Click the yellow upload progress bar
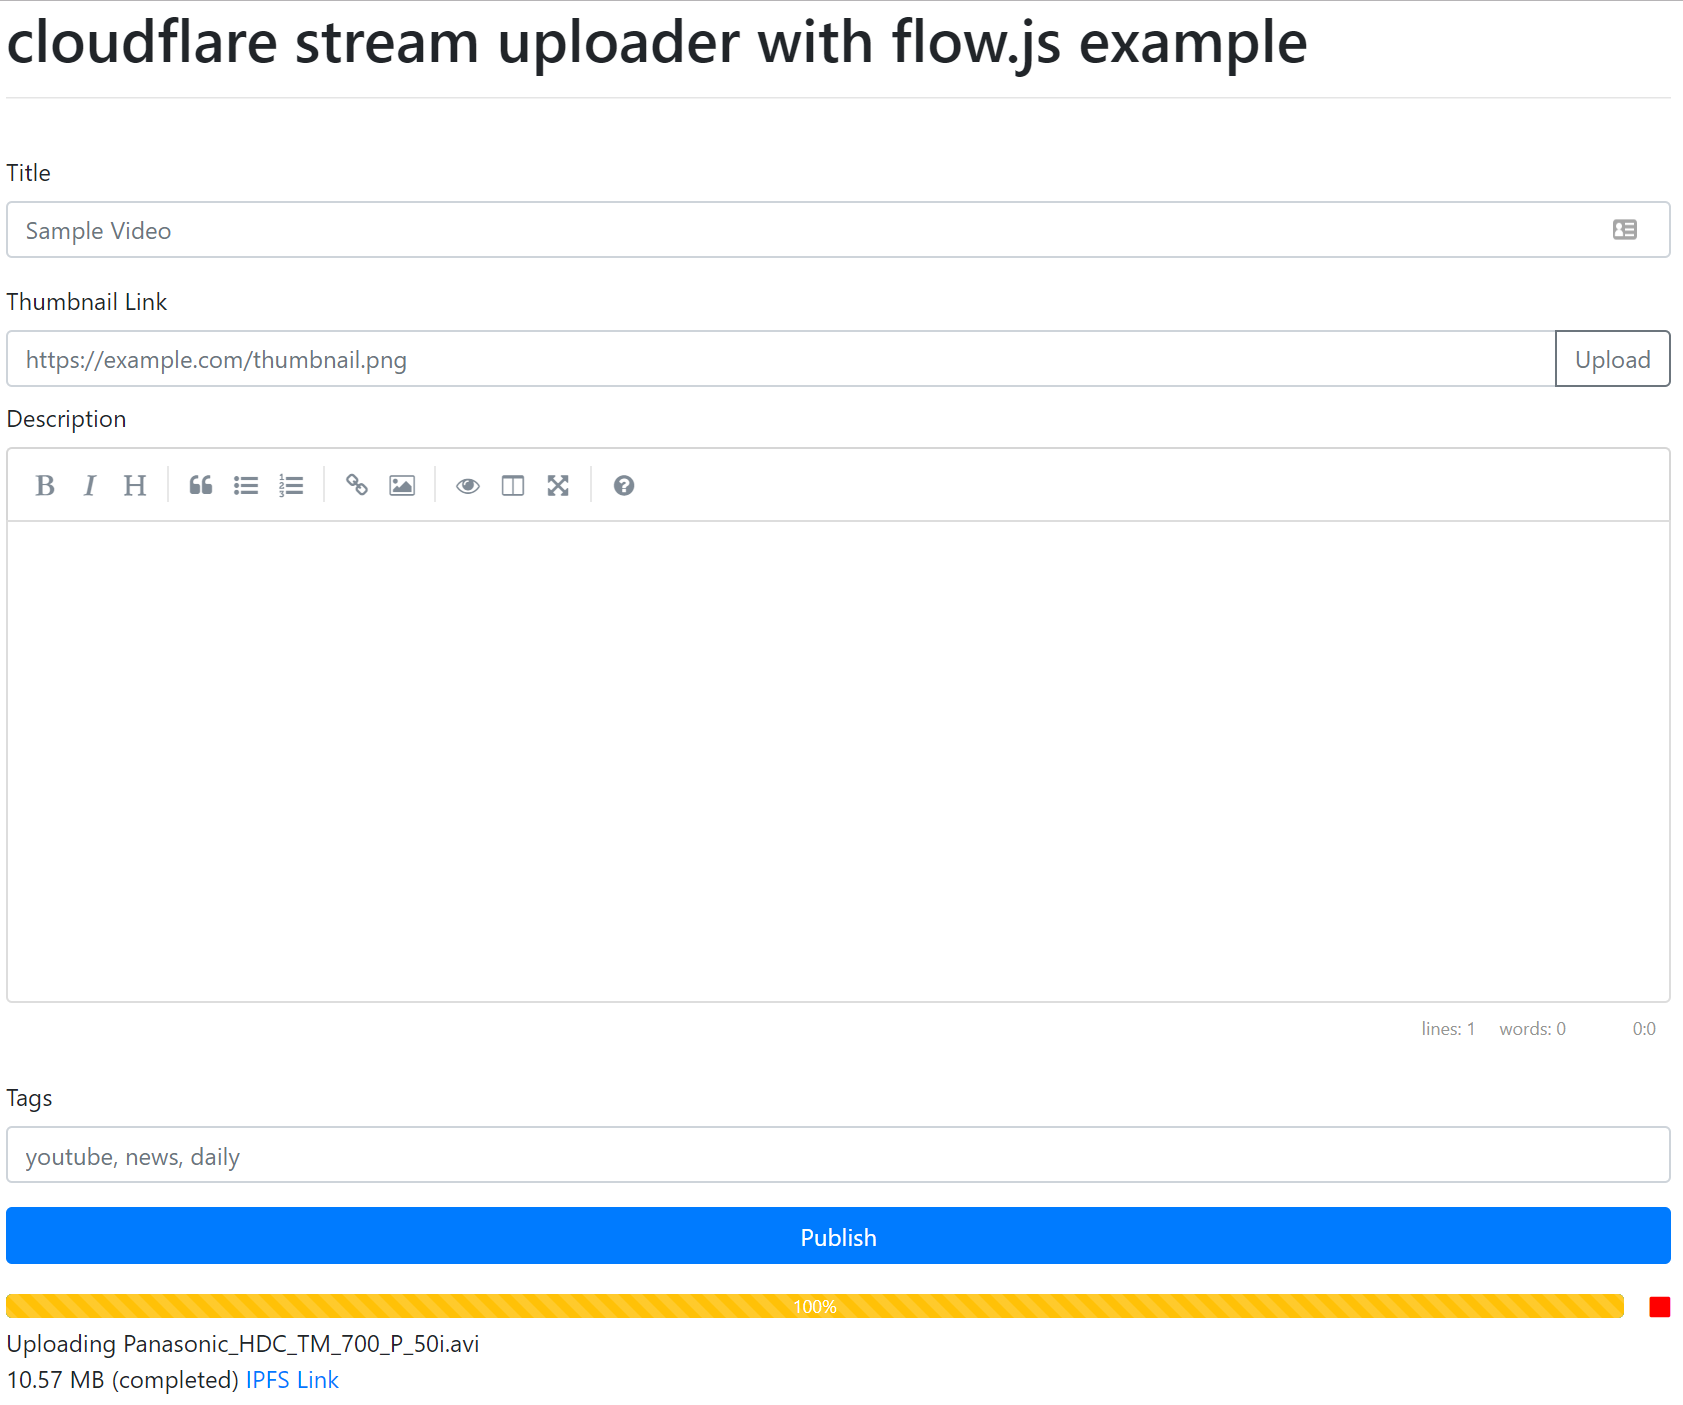Screen dimensions: 1683x1405 pyautogui.click(x=815, y=1306)
